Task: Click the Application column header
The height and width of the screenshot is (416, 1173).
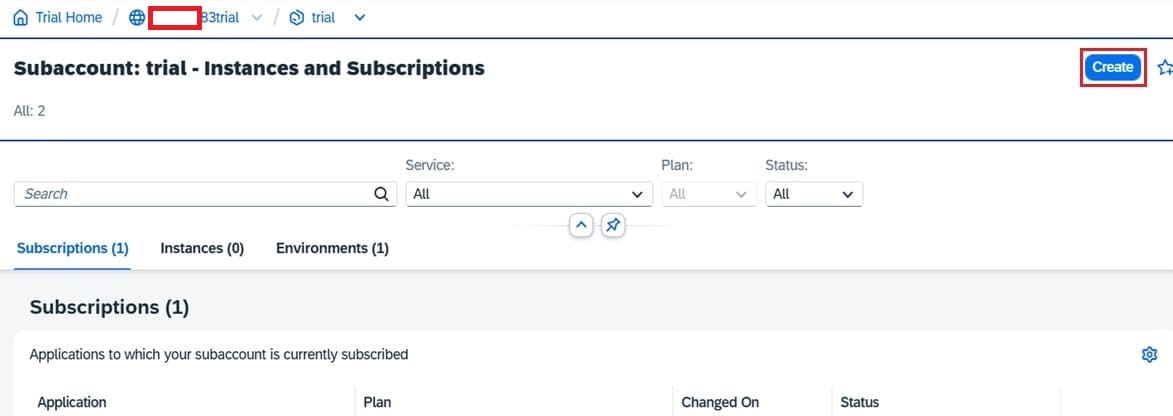Action: point(72,402)
